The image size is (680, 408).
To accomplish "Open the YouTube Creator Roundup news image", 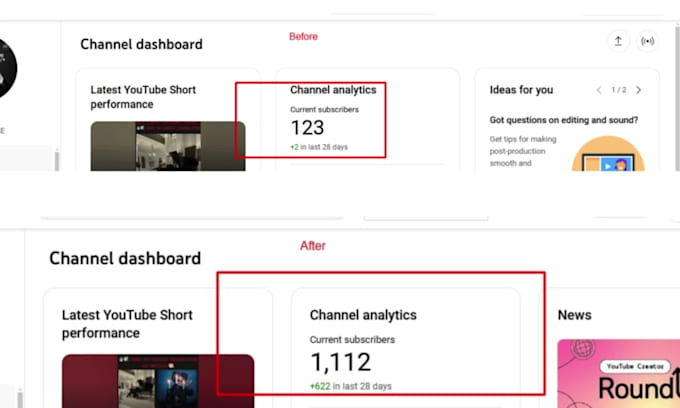I will 618,374.
